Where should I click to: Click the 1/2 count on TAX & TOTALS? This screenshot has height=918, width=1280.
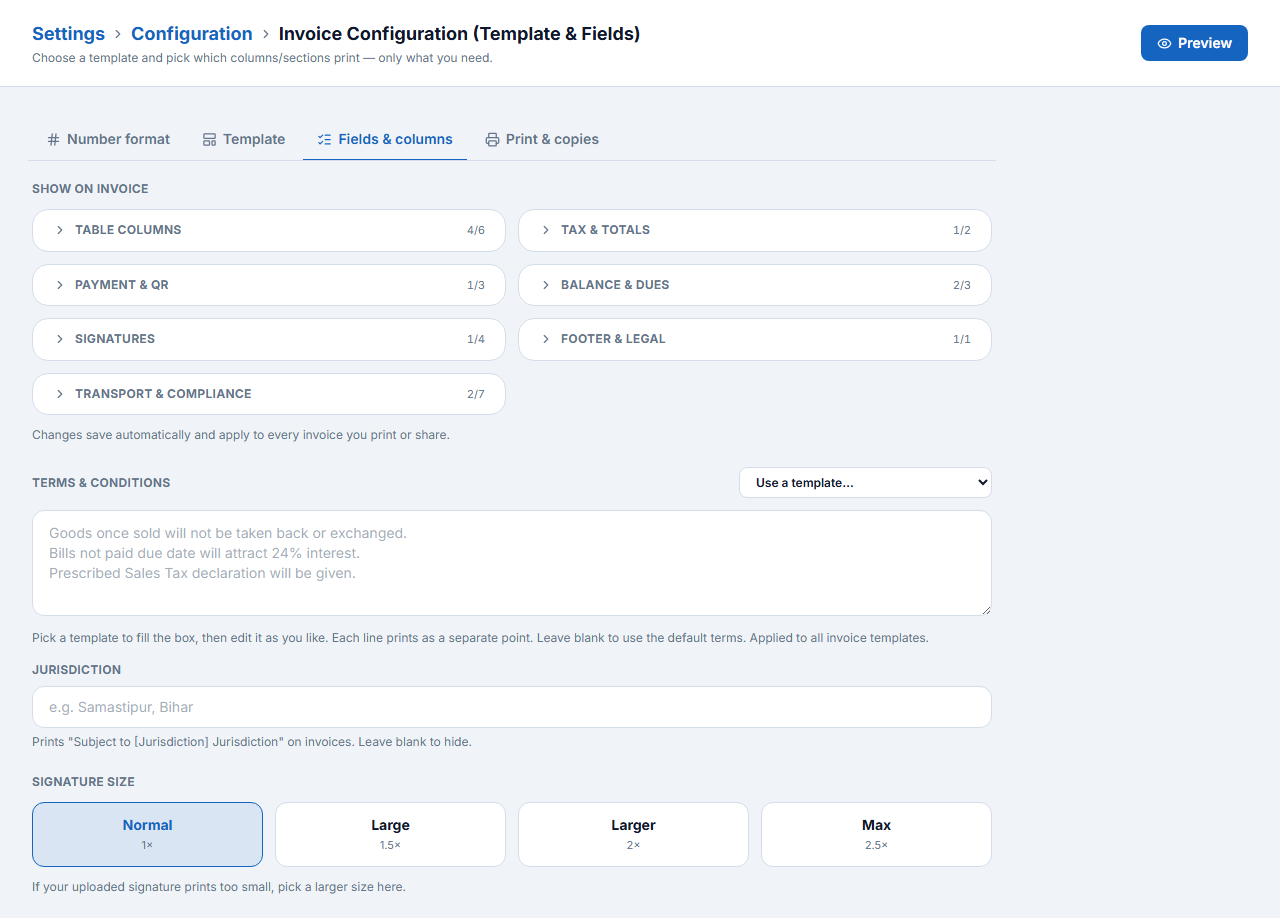962,230
